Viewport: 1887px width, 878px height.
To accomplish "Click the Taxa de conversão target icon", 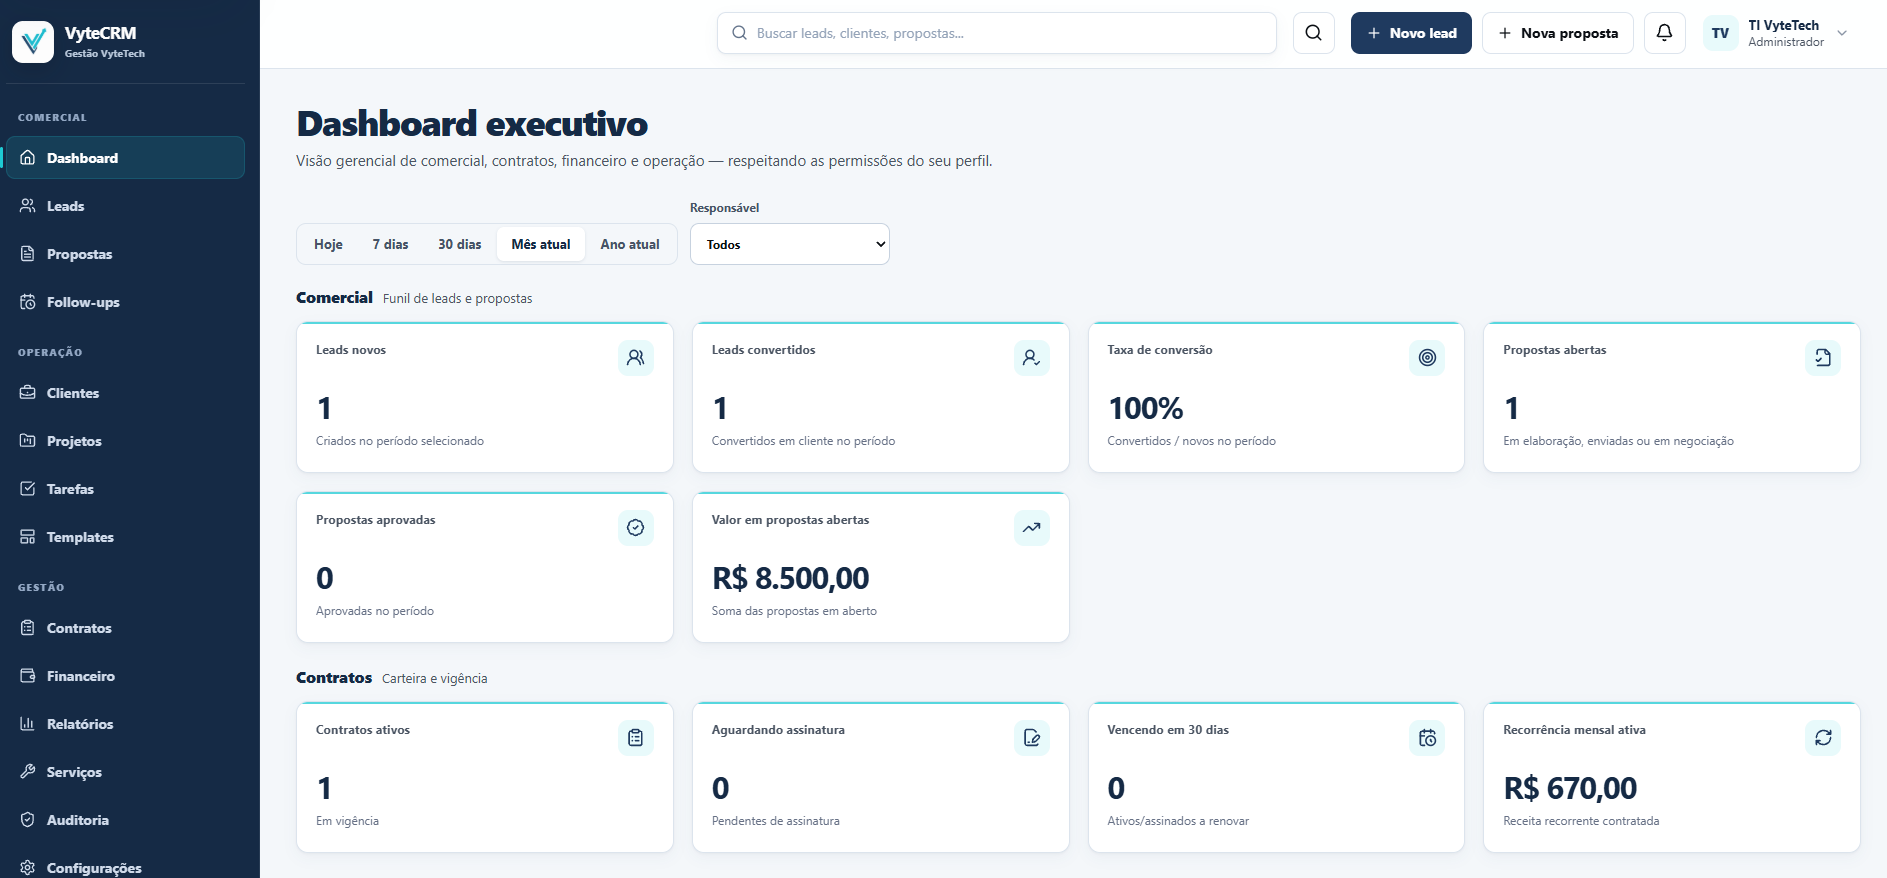I will click(1427, 358).
